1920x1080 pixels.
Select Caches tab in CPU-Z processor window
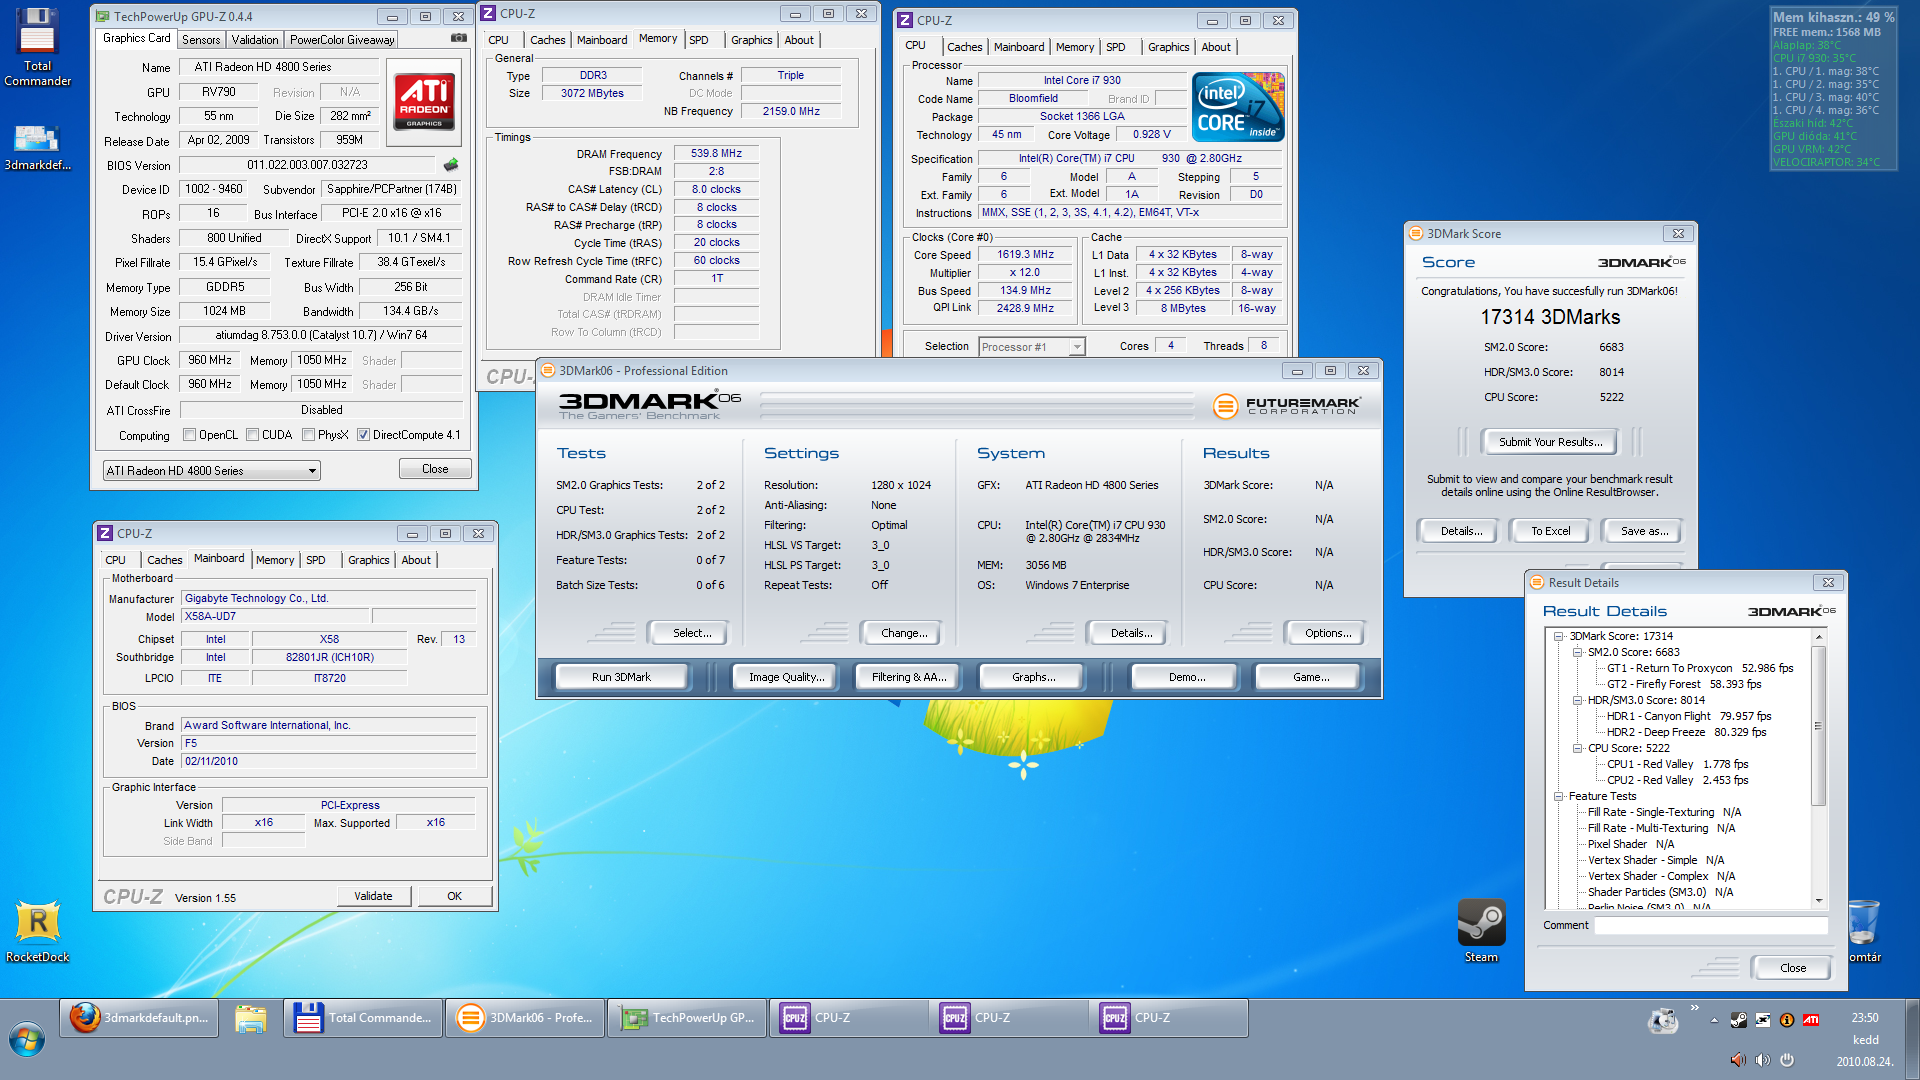coord(964,47)
